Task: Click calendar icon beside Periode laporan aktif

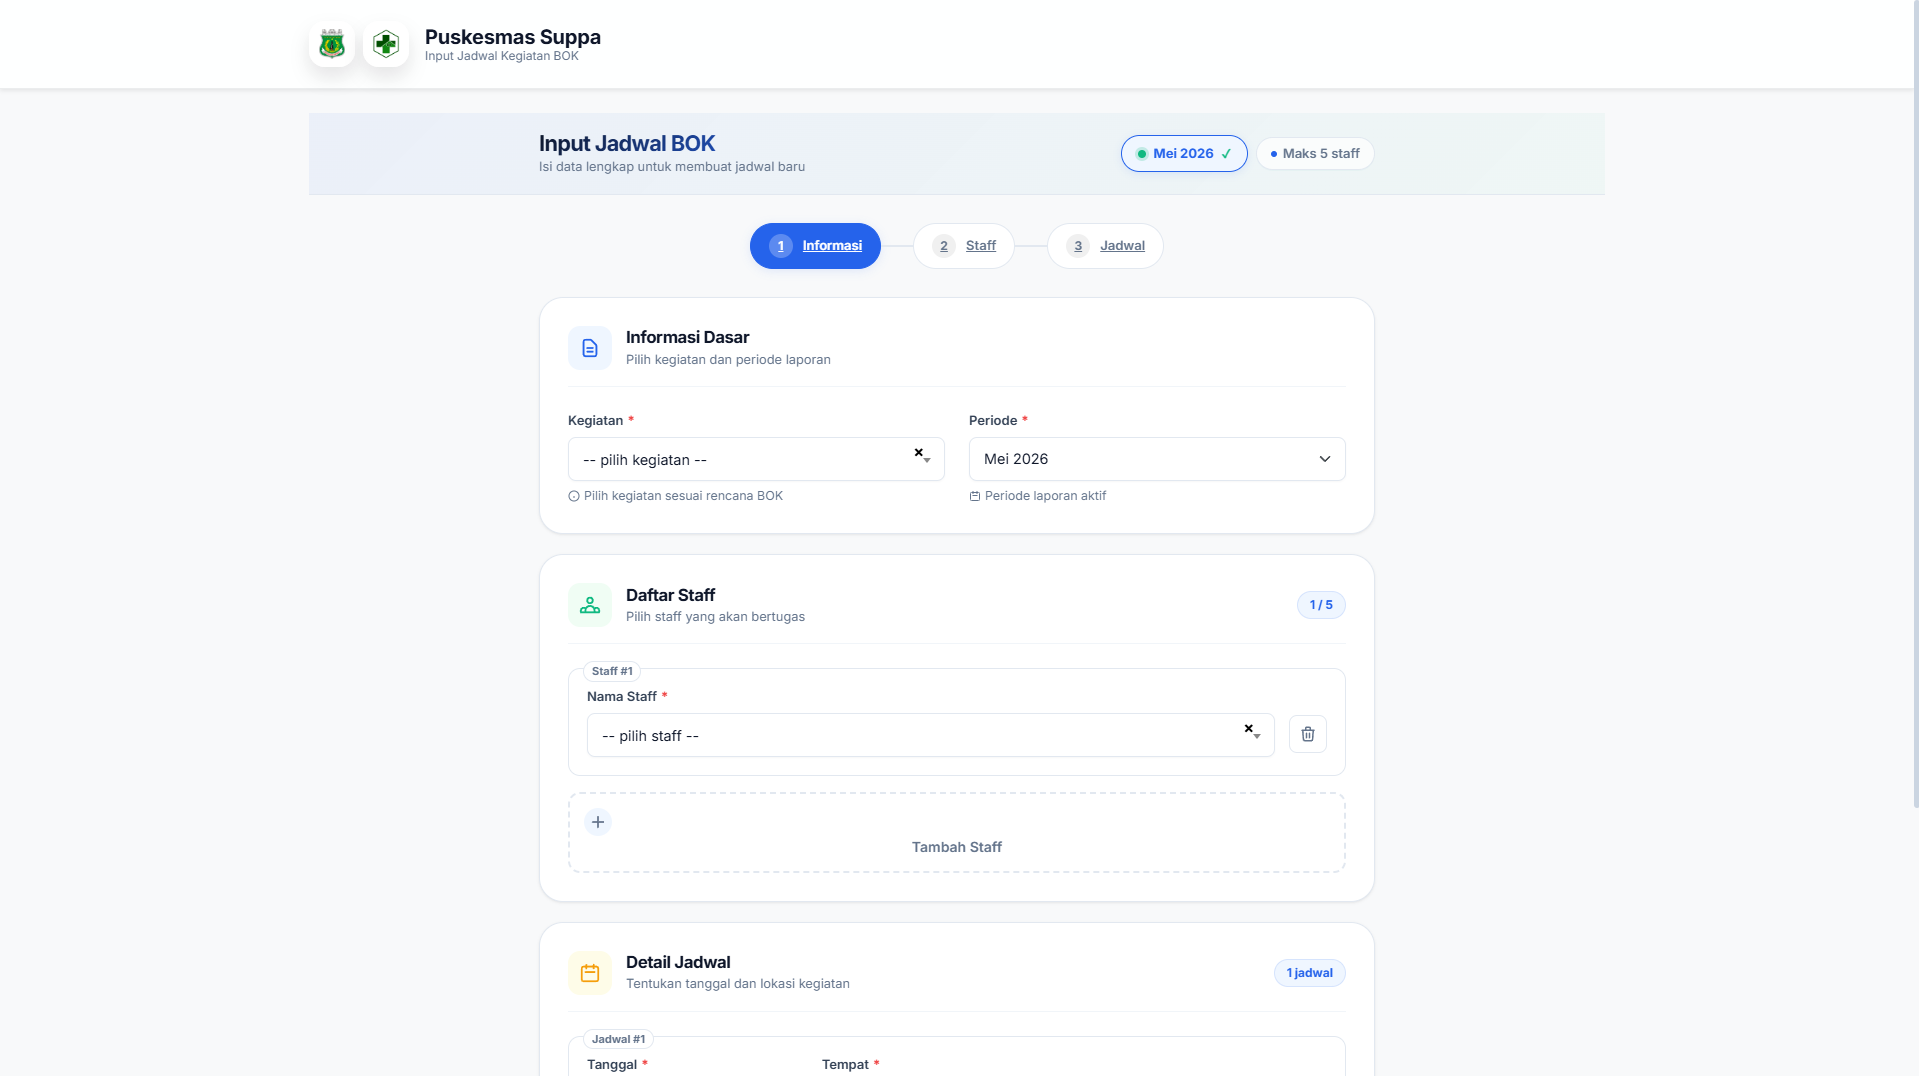Action: pyautogui.click(x=975, y=496)
